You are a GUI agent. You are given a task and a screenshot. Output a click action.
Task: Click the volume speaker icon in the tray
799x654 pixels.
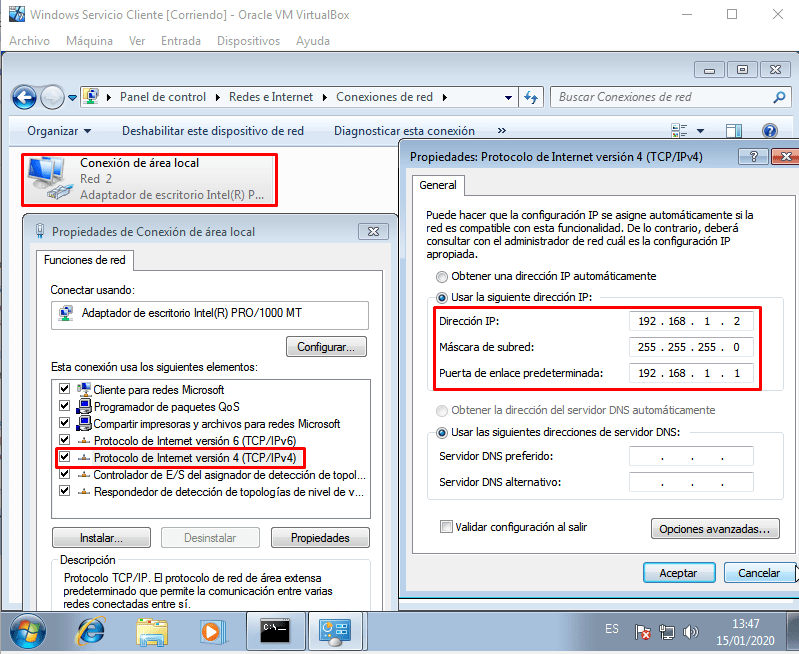click(690, 632)
